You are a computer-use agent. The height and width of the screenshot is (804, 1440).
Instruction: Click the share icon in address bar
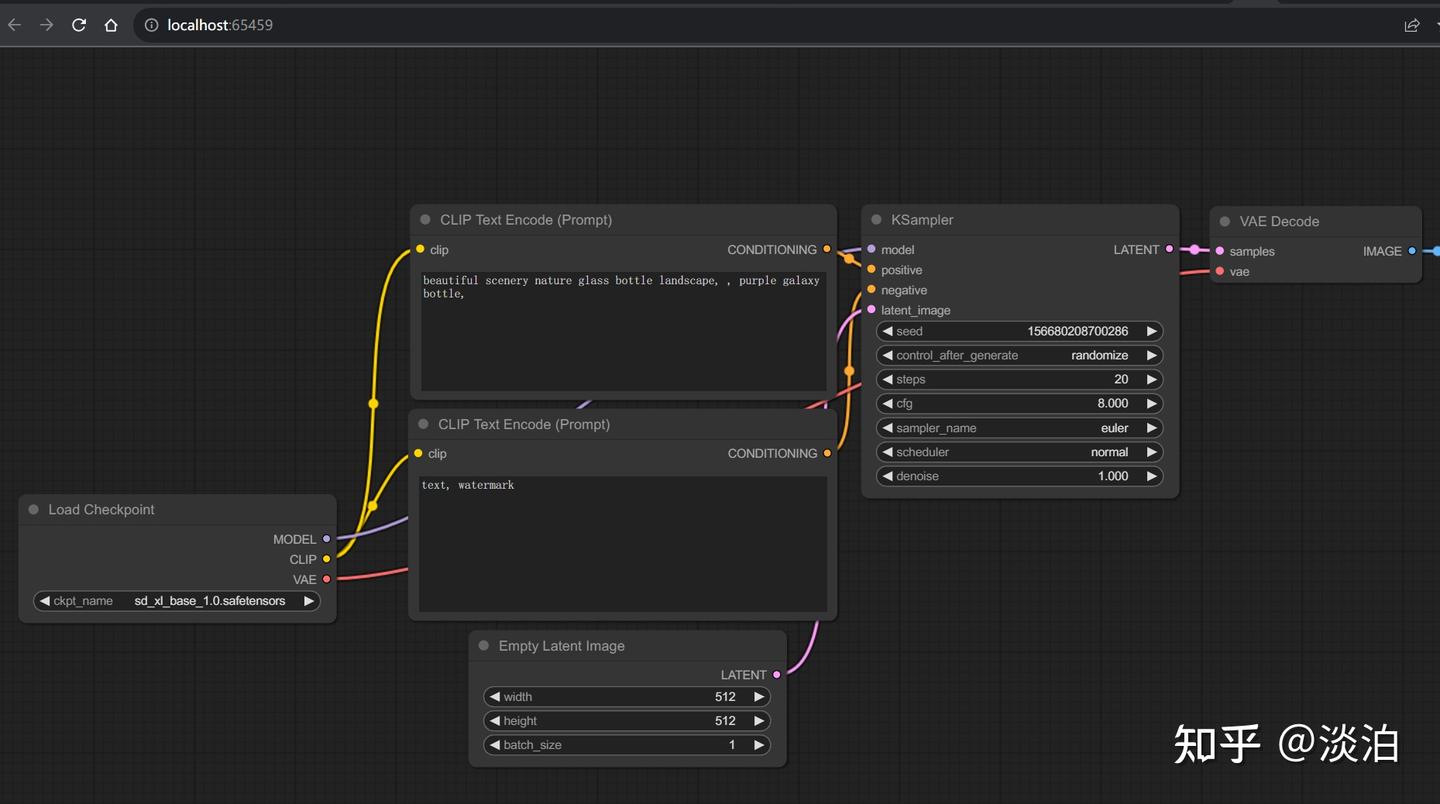tap(1411, 25)
